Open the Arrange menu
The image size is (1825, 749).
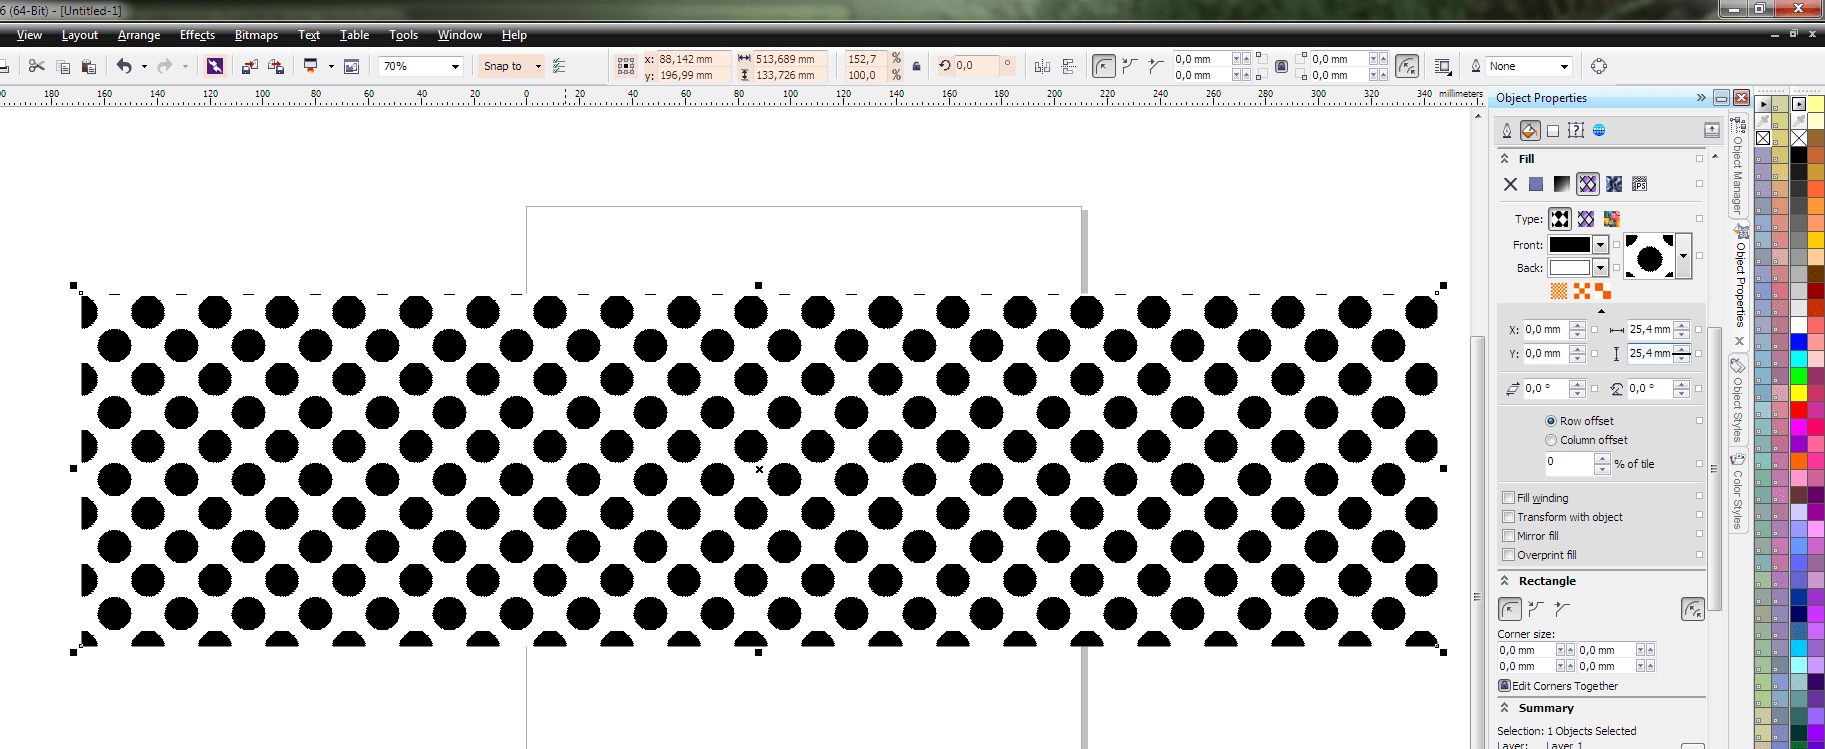click(139, 35)
